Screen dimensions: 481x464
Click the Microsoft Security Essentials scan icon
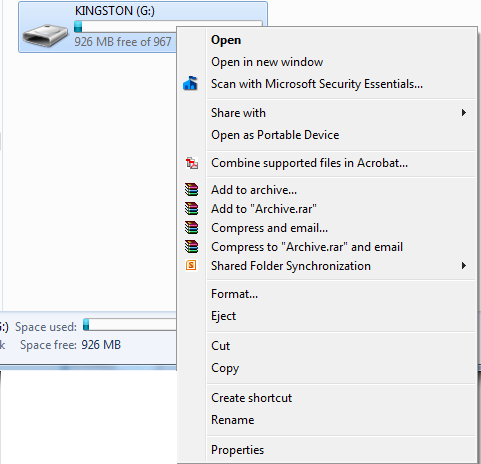point(190,83)
